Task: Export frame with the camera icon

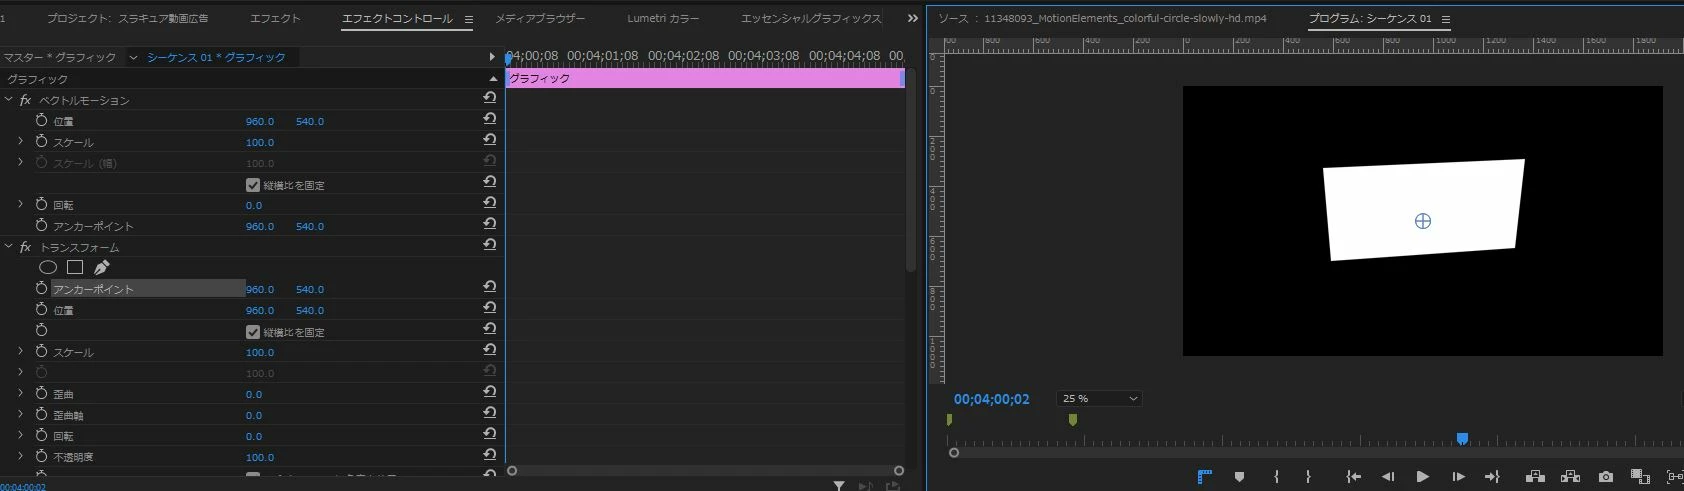Action: (1605, 477)
